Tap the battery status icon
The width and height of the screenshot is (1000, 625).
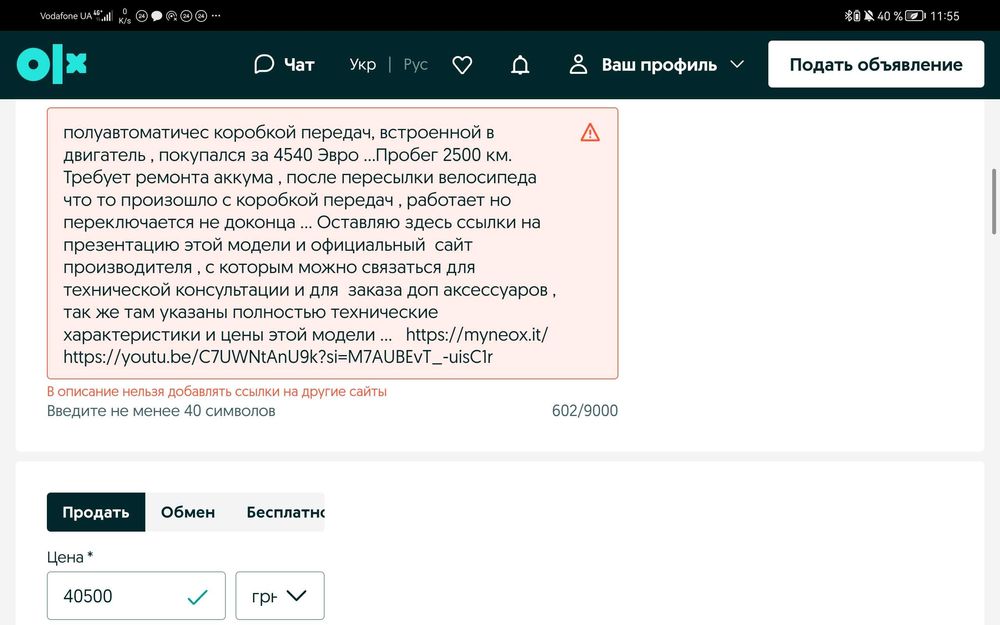click(915, 16)
